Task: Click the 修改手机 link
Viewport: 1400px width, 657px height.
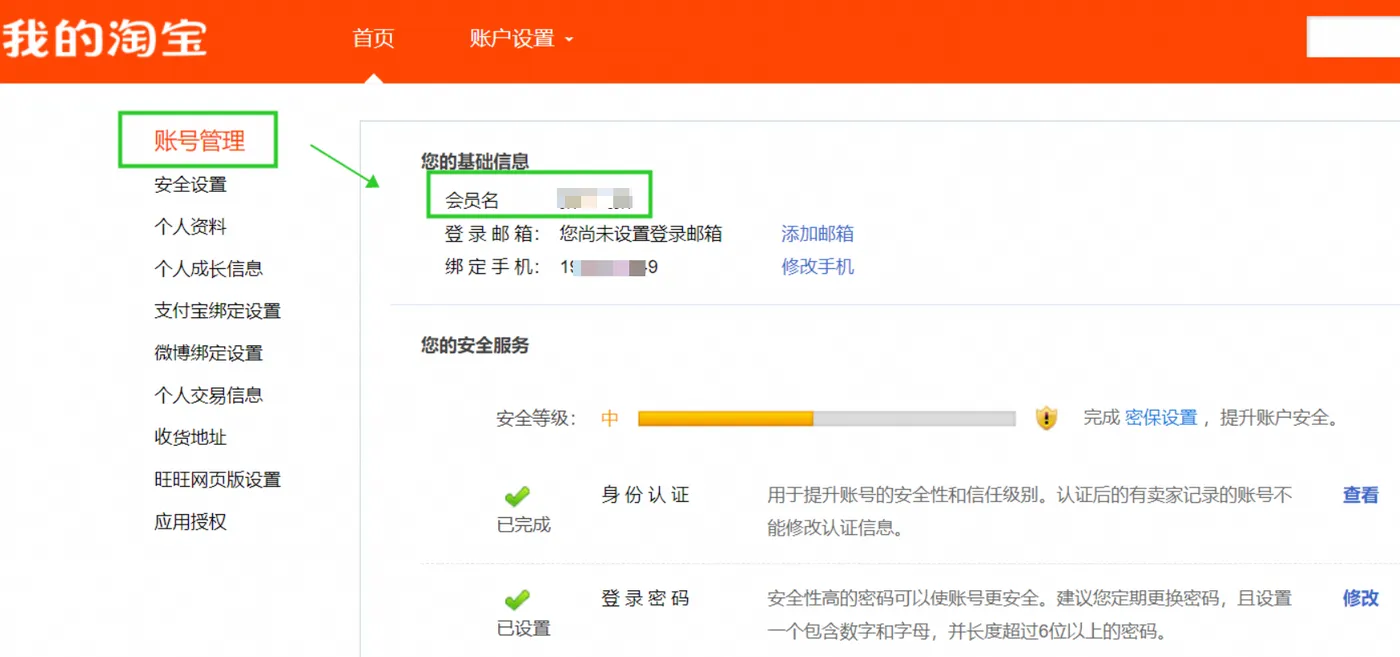Action: [x=817, y=267]
